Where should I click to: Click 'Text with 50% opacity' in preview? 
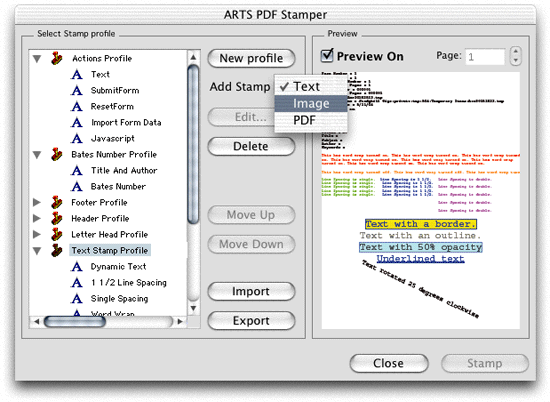421,247
